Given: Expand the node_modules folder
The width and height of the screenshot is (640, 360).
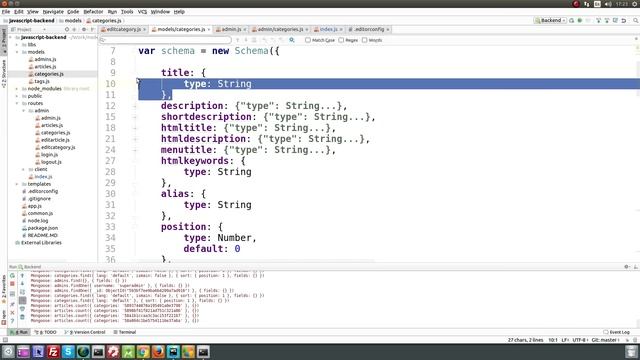Looking at the screenshot, I should point(18,89).
